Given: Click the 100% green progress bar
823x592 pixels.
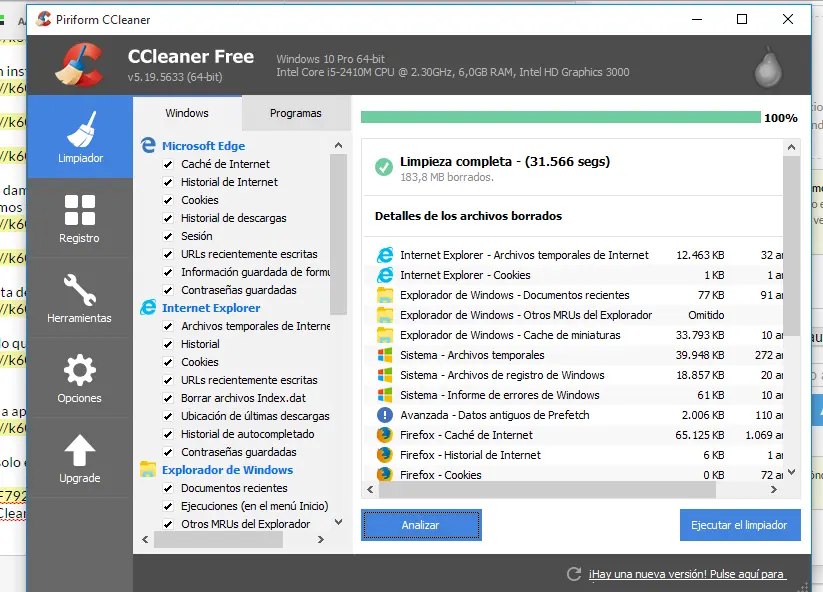Looking at the screenshot, I should point(561,117).
